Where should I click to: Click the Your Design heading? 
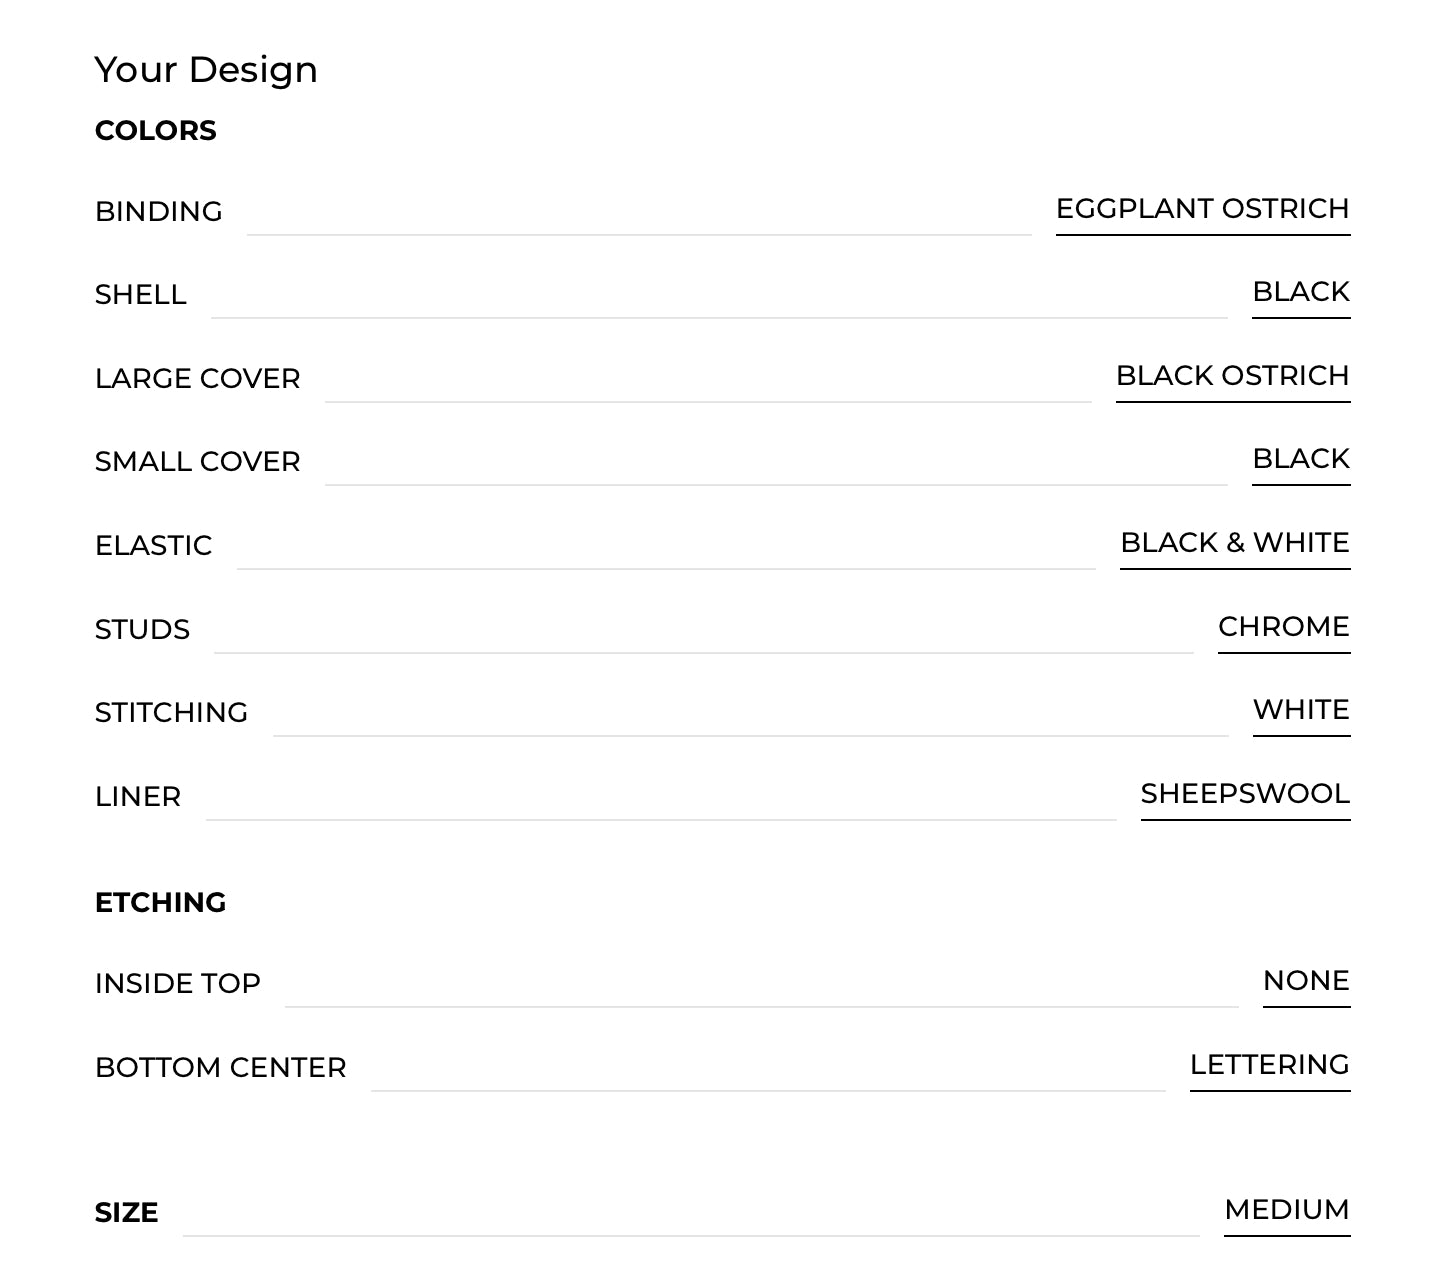(206, 70)
